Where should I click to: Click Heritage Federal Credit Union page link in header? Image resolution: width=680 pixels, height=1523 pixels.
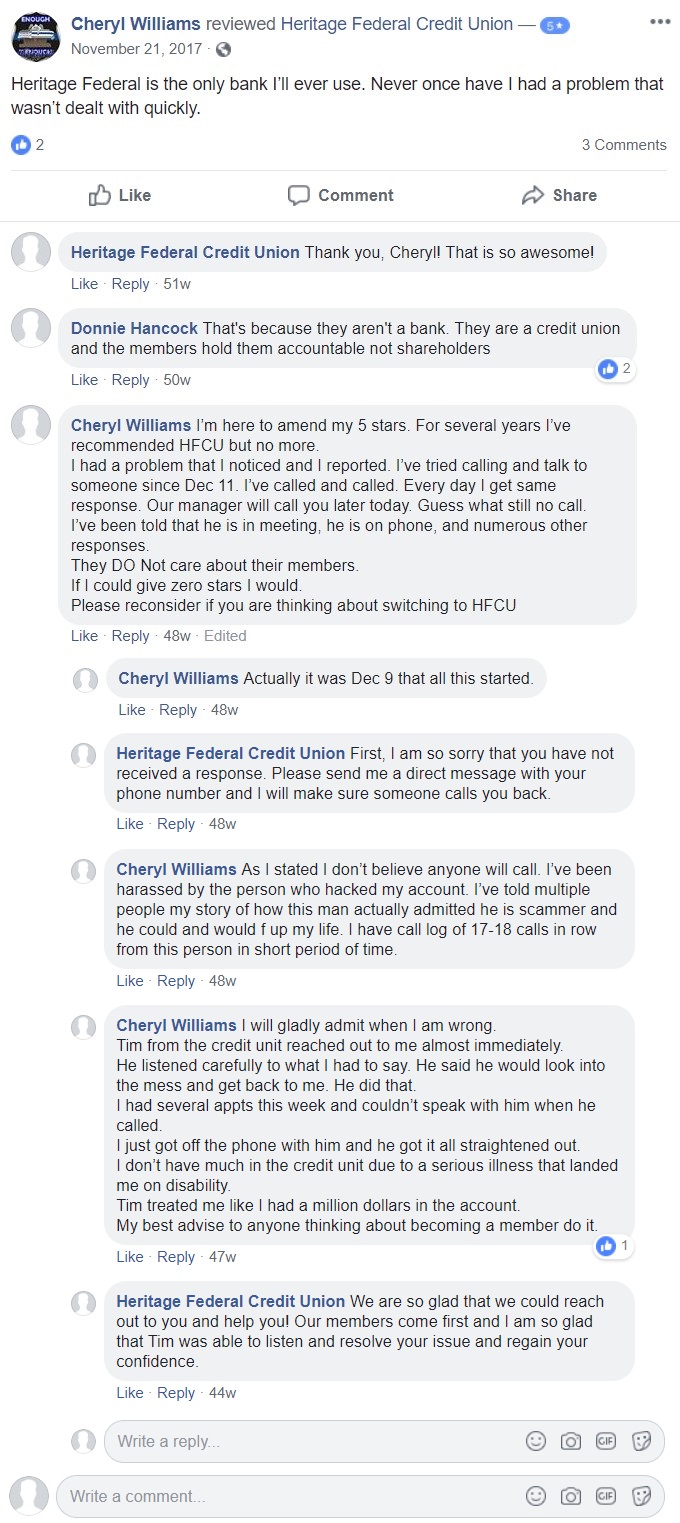[x=397, y=23]
